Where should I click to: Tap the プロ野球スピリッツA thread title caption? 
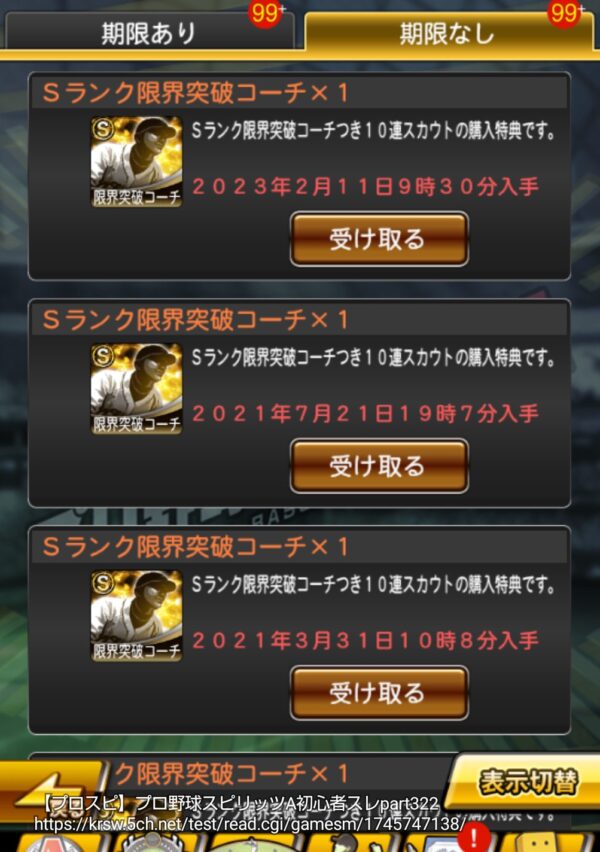tap(240, 804)
